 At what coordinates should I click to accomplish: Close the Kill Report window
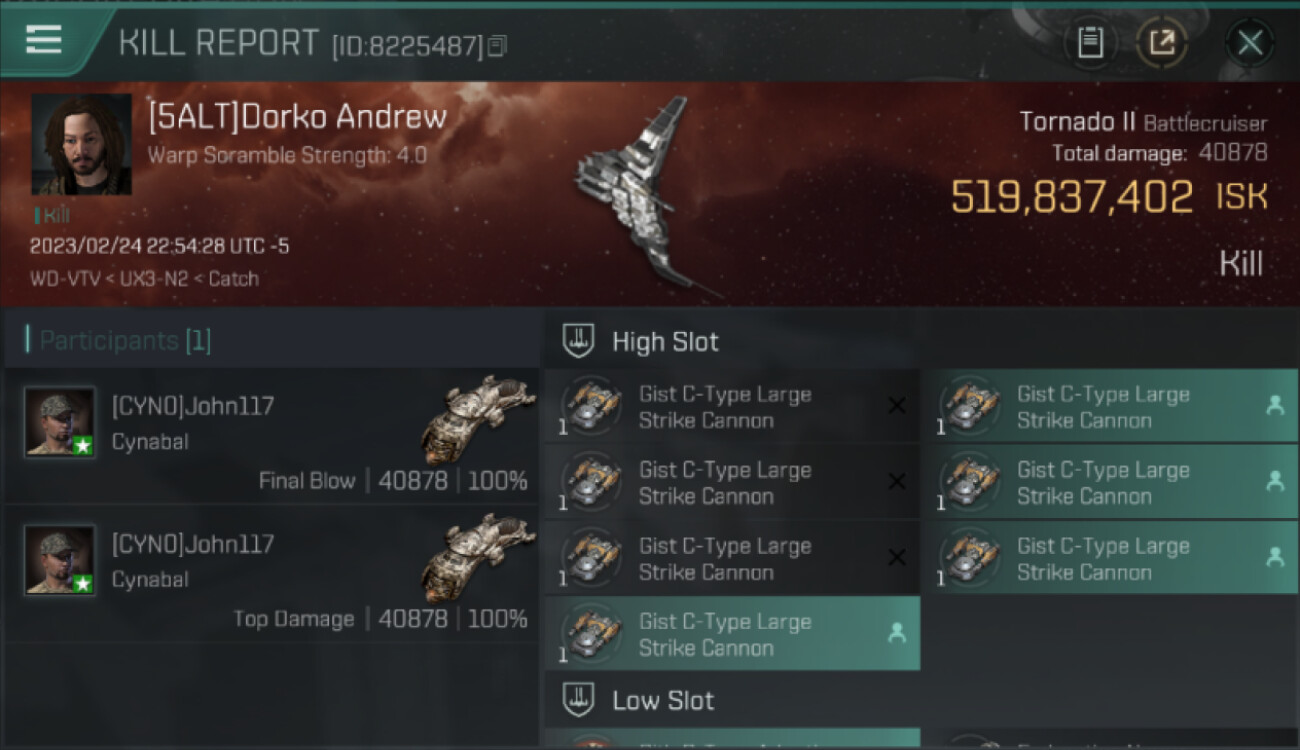[1250, 43]
